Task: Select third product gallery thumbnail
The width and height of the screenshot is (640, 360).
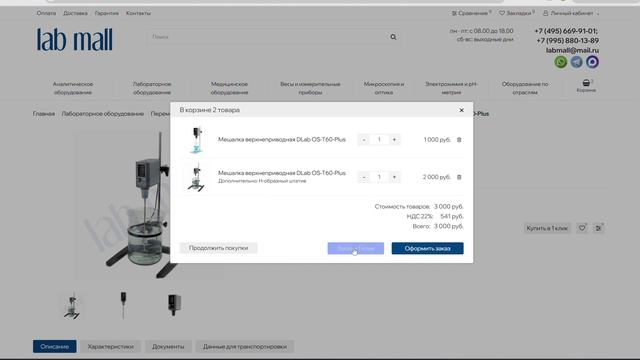Action: point(174,305)
